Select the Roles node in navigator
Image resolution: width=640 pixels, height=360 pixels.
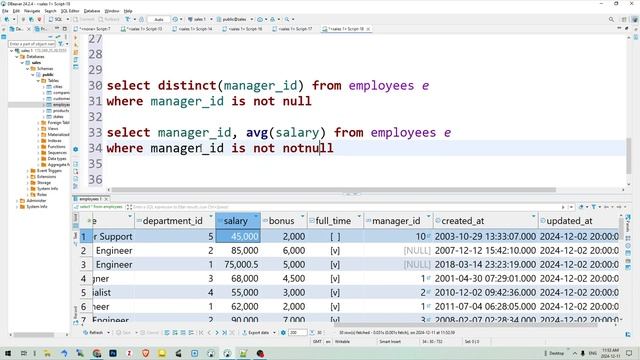point(39,195)
